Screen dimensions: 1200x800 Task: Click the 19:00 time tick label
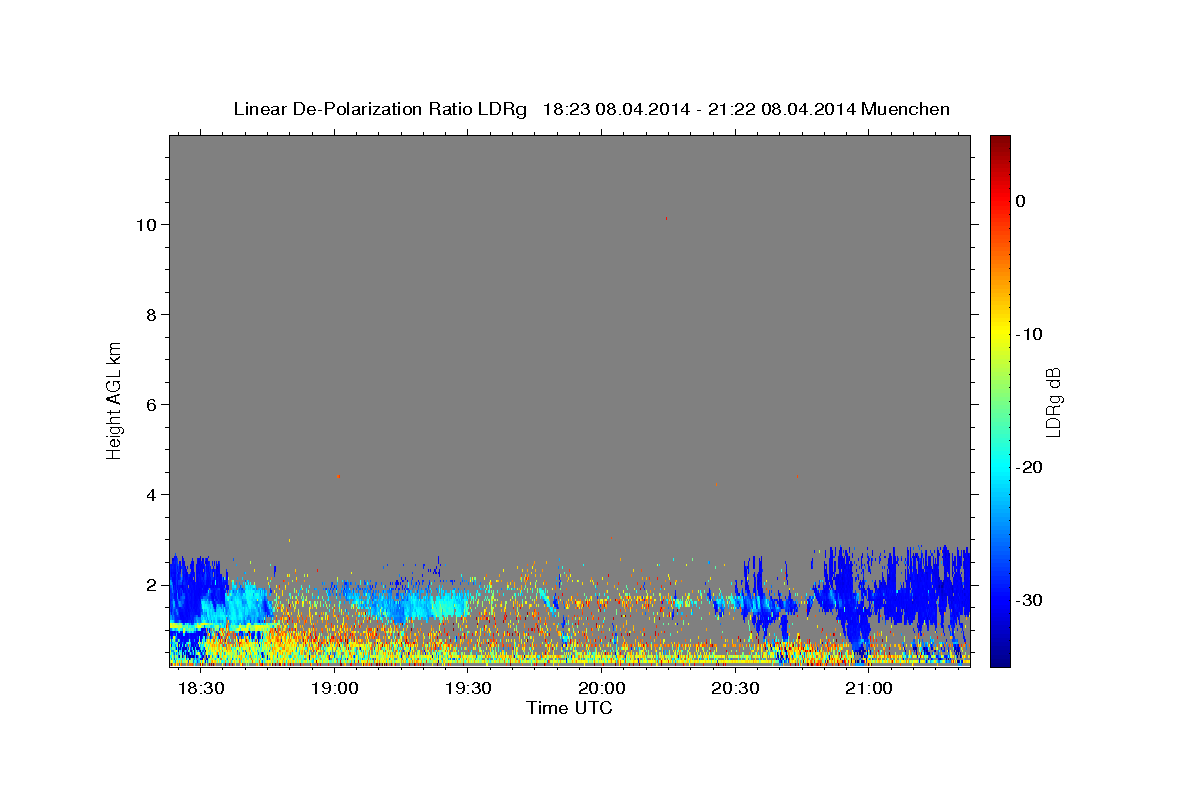(334, 689)
